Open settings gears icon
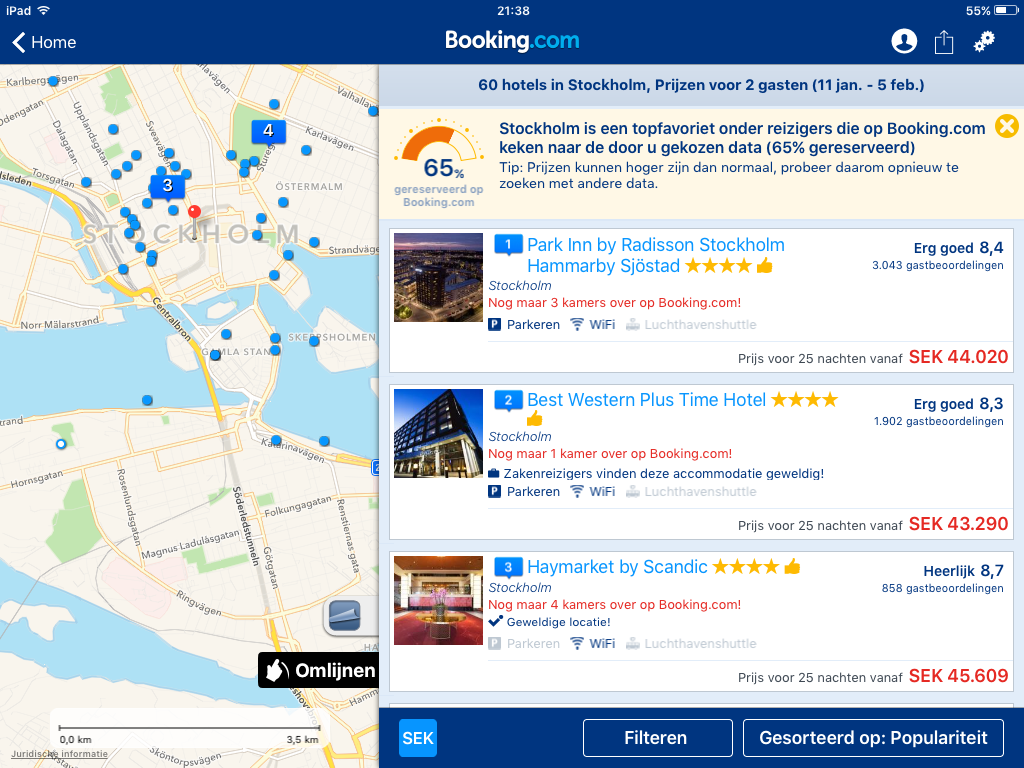 (x=984, y=41)
